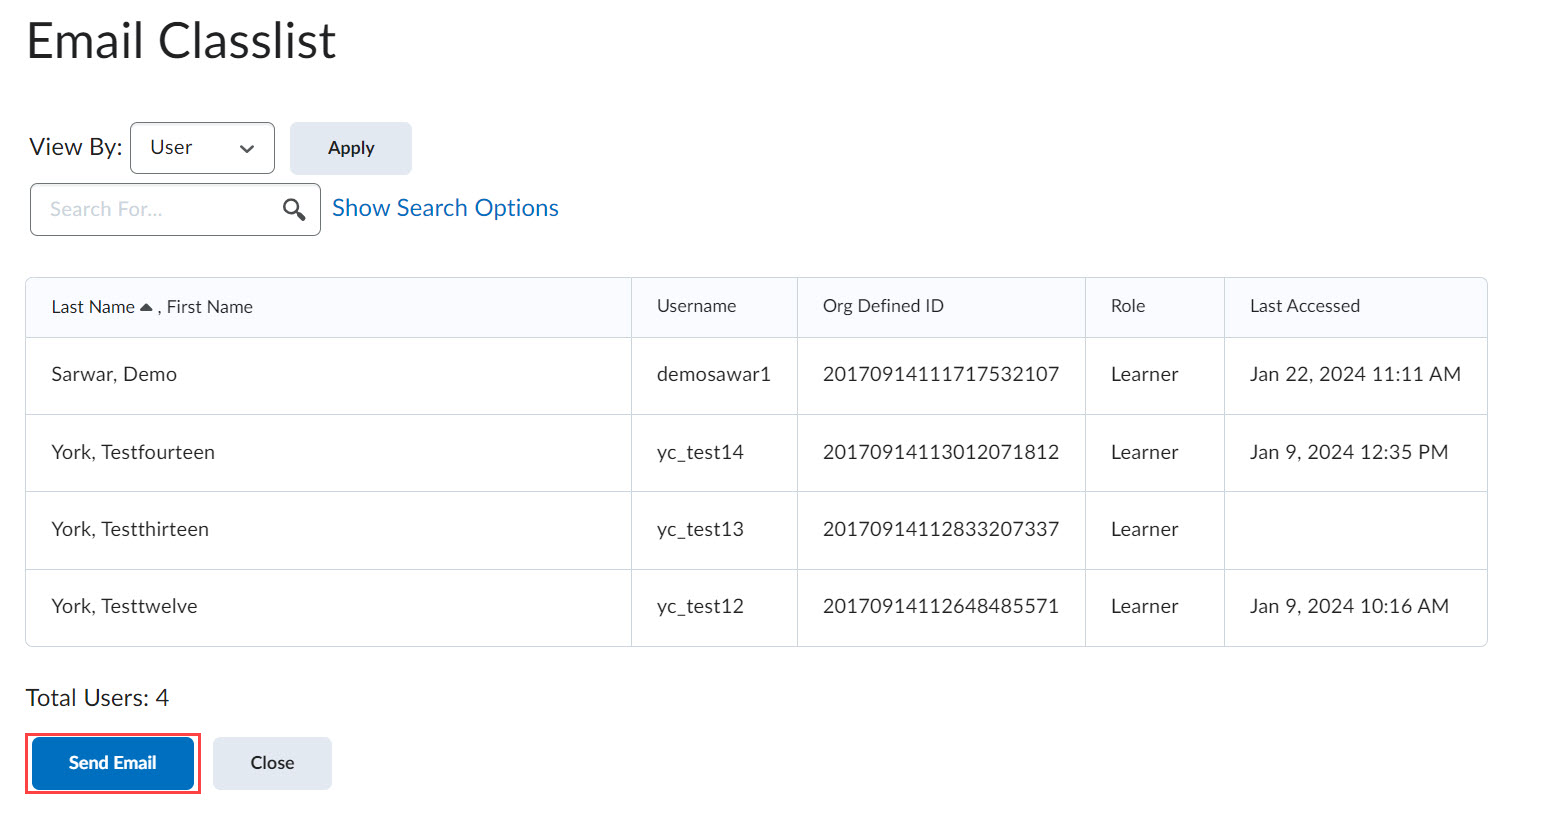Select the Sarwar, Demo row
Image resolution: width=1545 pixels, height=820 pixels.
114,374
